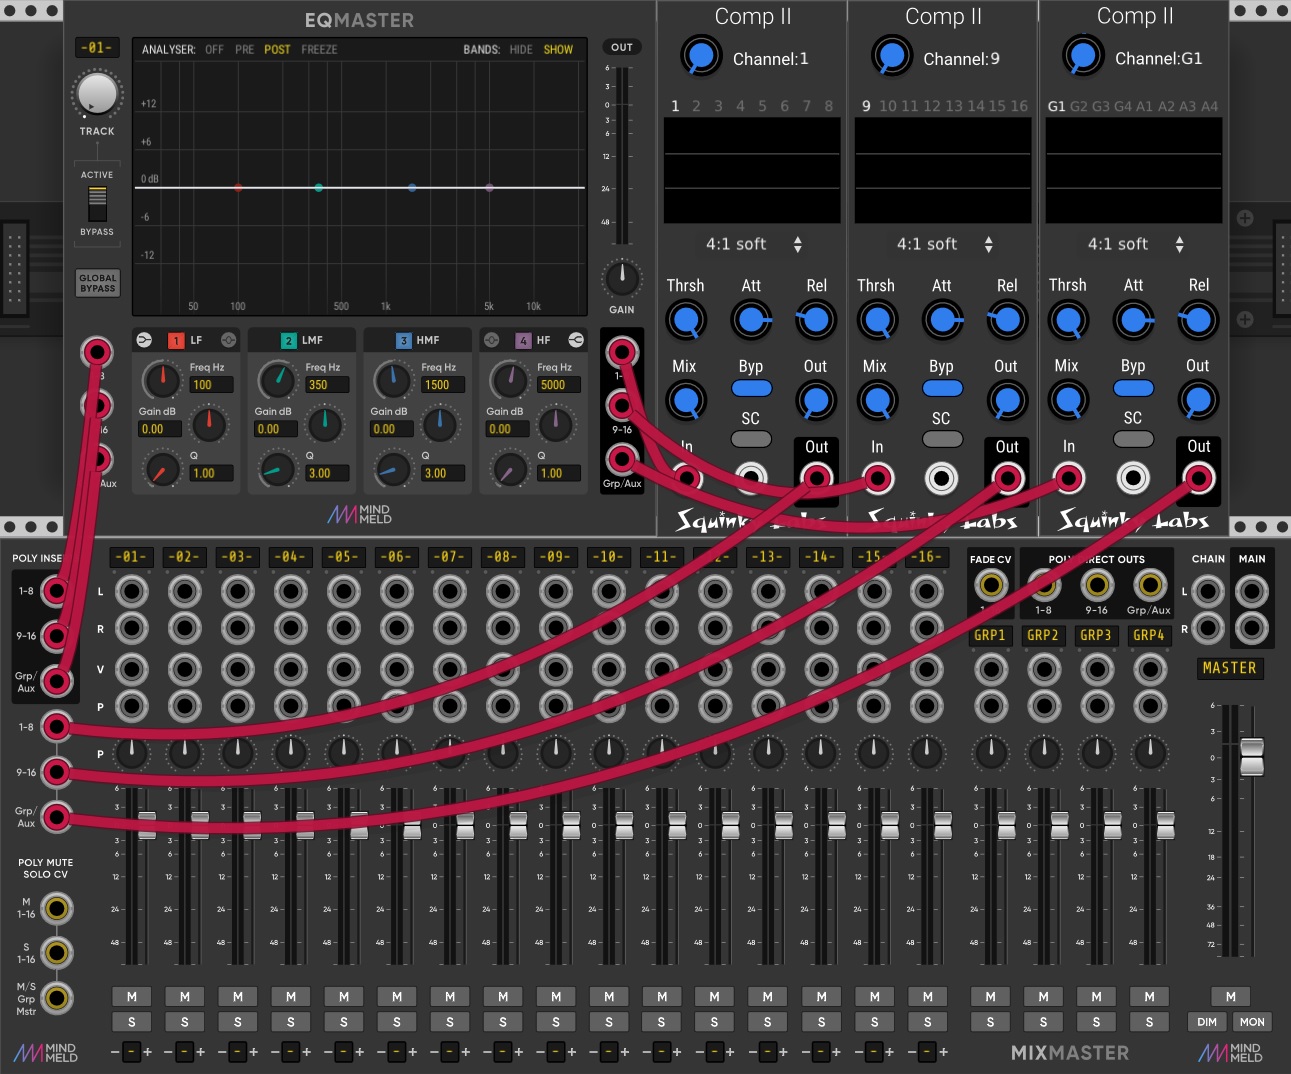Open the 4:1 soft ratio dropdown for Channel 9
The height and width of the screenshot is (1074, 1291).
tap(944, 244)
